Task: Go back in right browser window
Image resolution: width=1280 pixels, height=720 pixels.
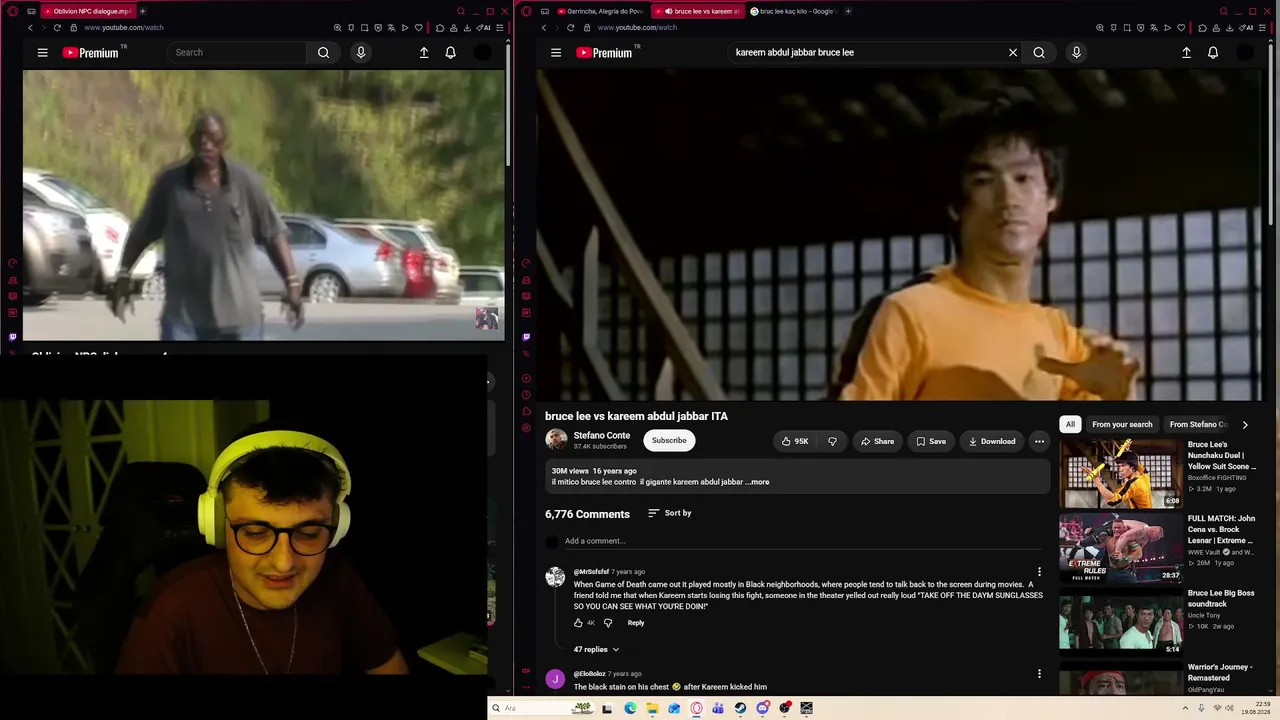Action: 544,28
